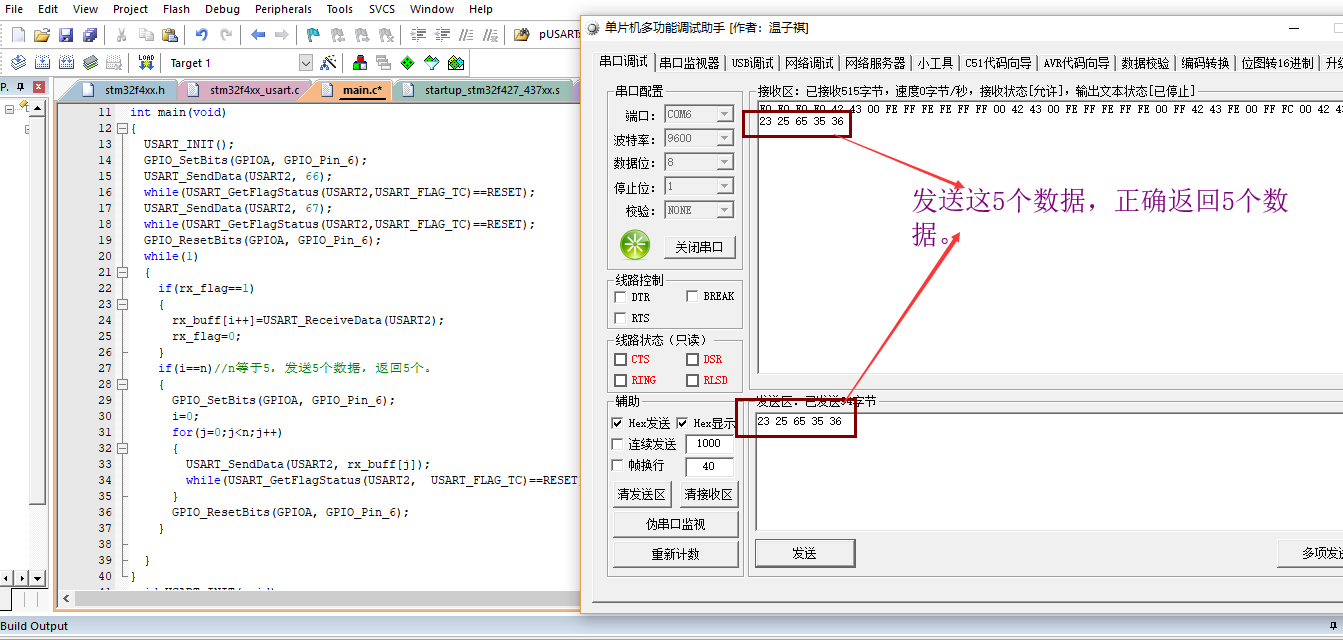Comment selection toolbar icon

coord(465,35)
